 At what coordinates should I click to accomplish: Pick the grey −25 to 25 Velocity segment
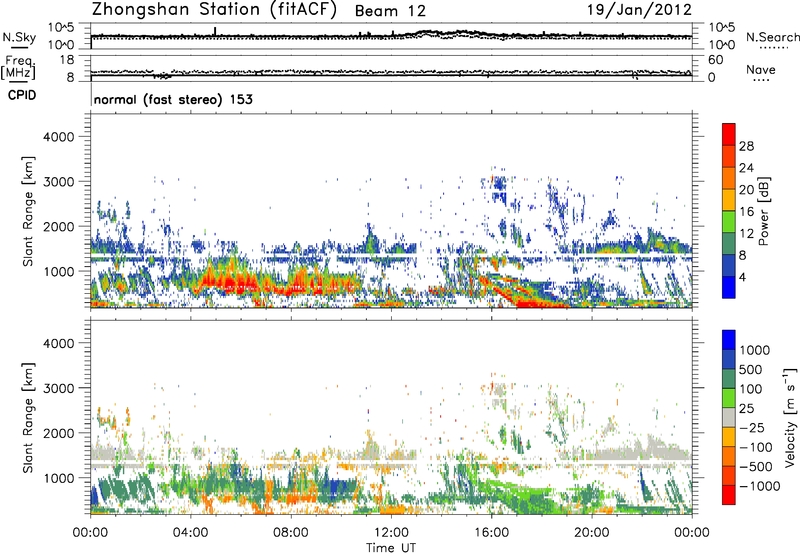click(729, 417)
